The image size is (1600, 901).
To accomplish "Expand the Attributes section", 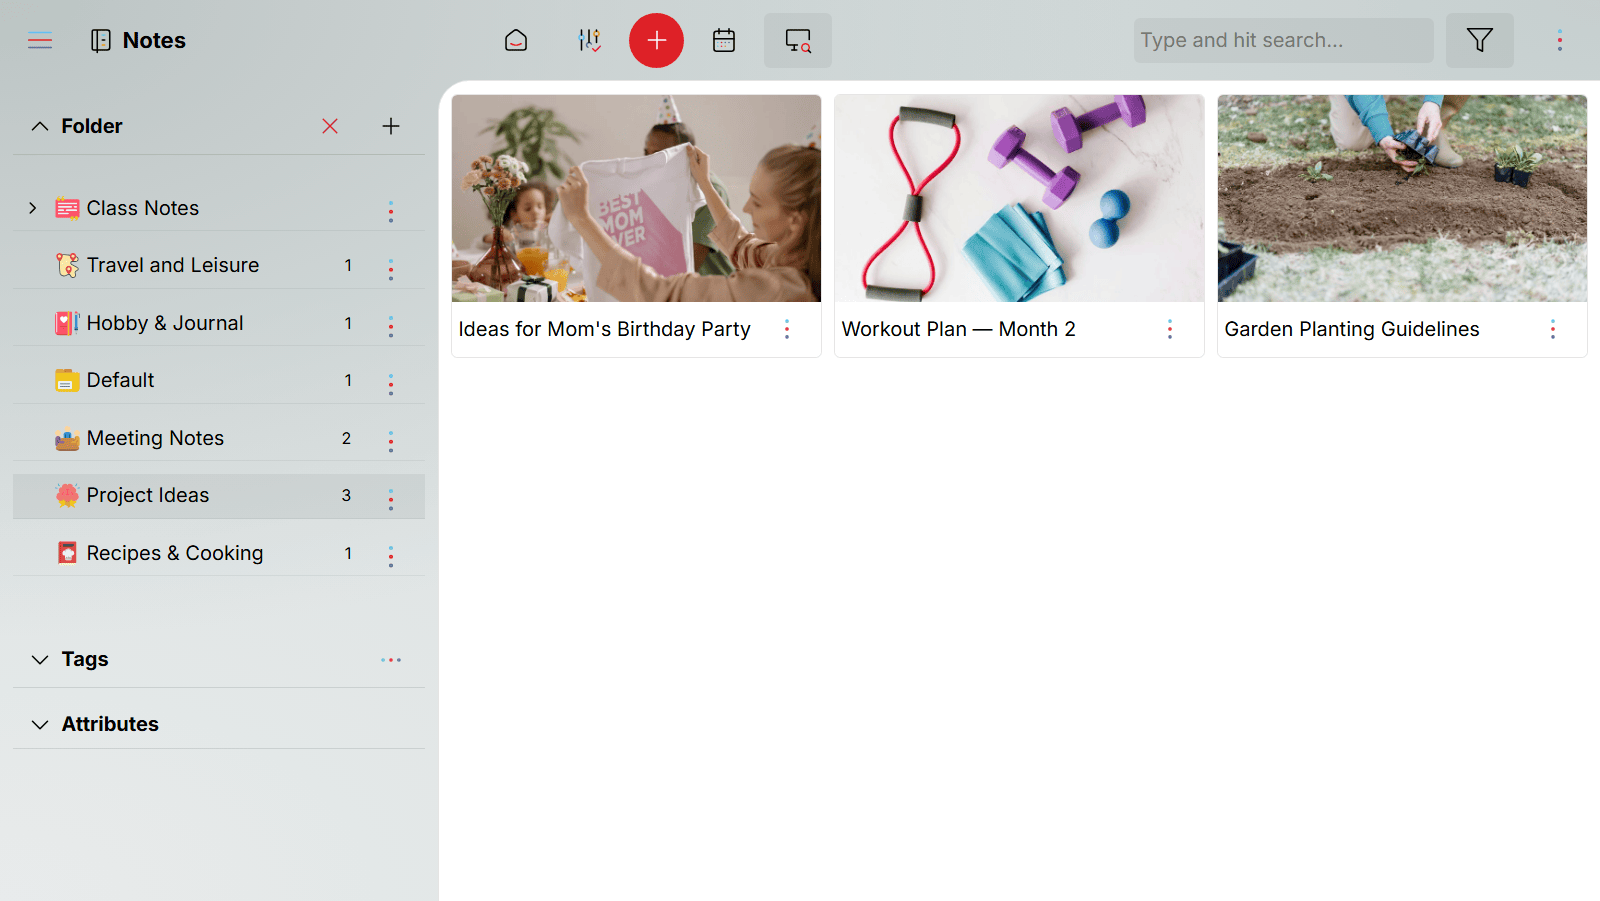I will click(x=39, y=724).
